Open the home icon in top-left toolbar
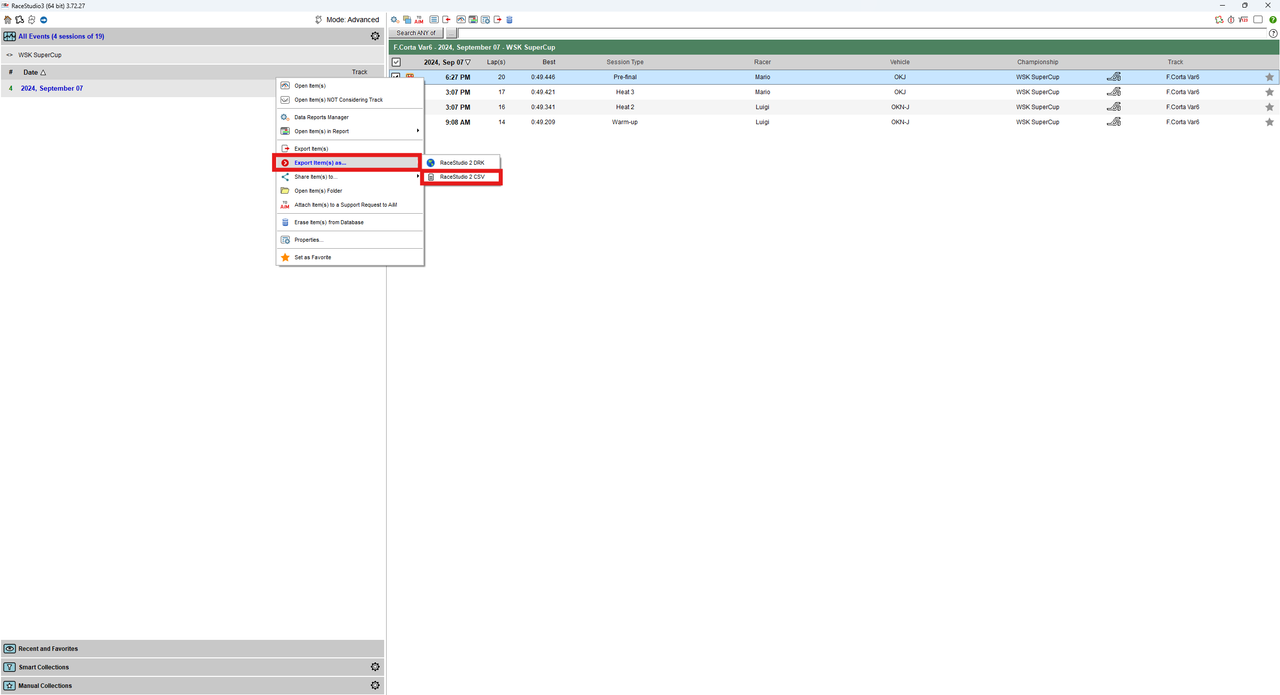This screenshot has width=1280, height=695. click(8, 20)
